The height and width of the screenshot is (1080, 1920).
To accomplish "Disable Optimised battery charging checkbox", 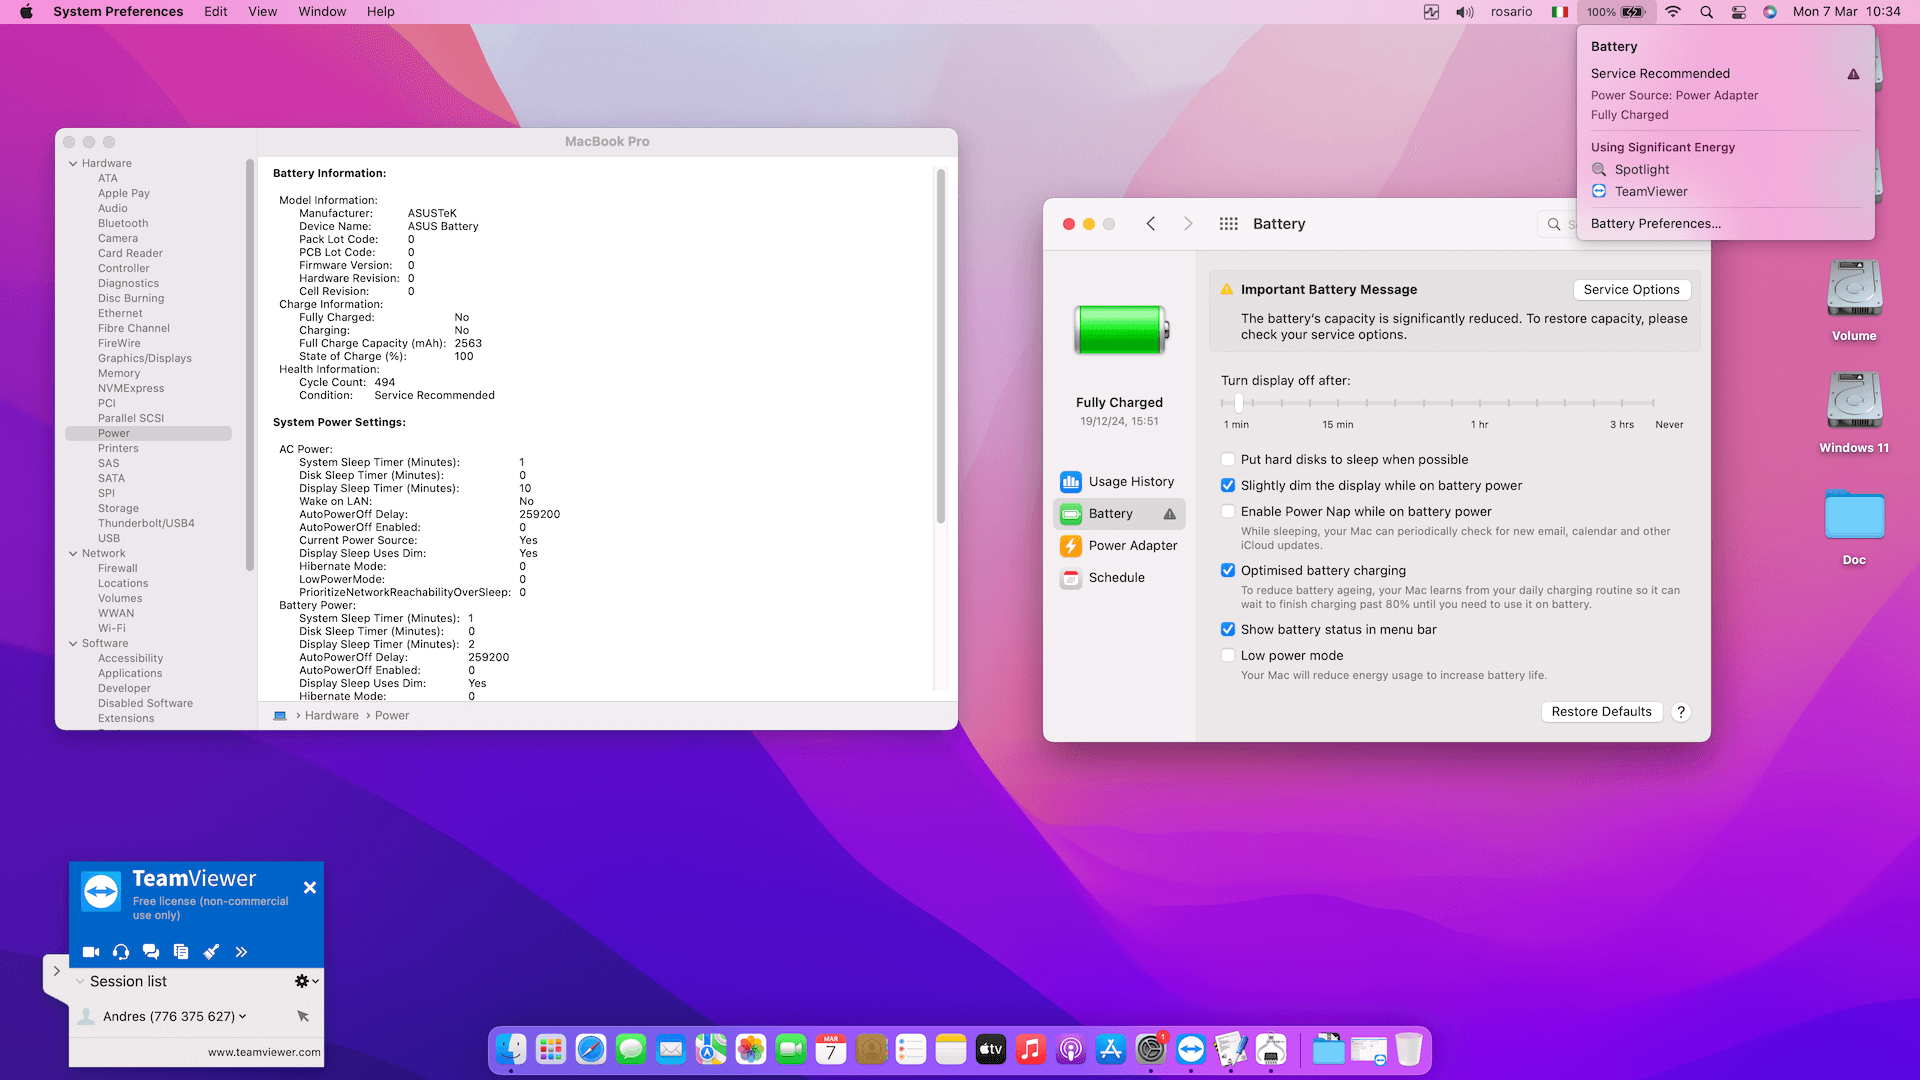I will point(1228,571).
